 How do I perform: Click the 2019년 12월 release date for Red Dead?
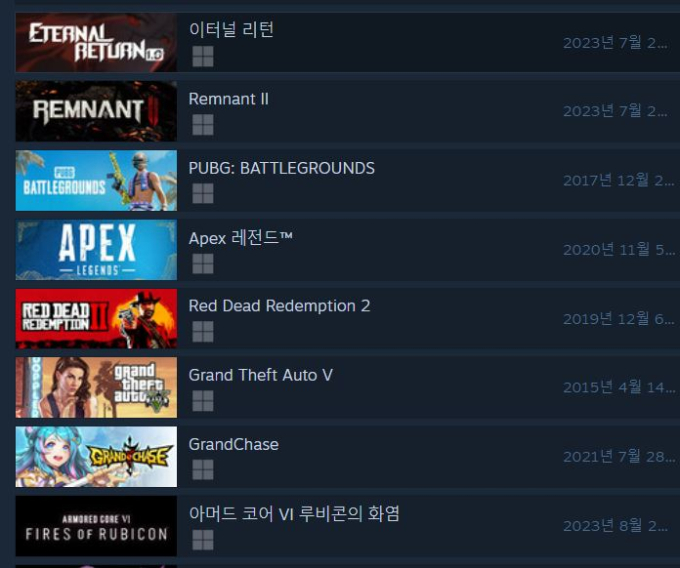(619, 319)
